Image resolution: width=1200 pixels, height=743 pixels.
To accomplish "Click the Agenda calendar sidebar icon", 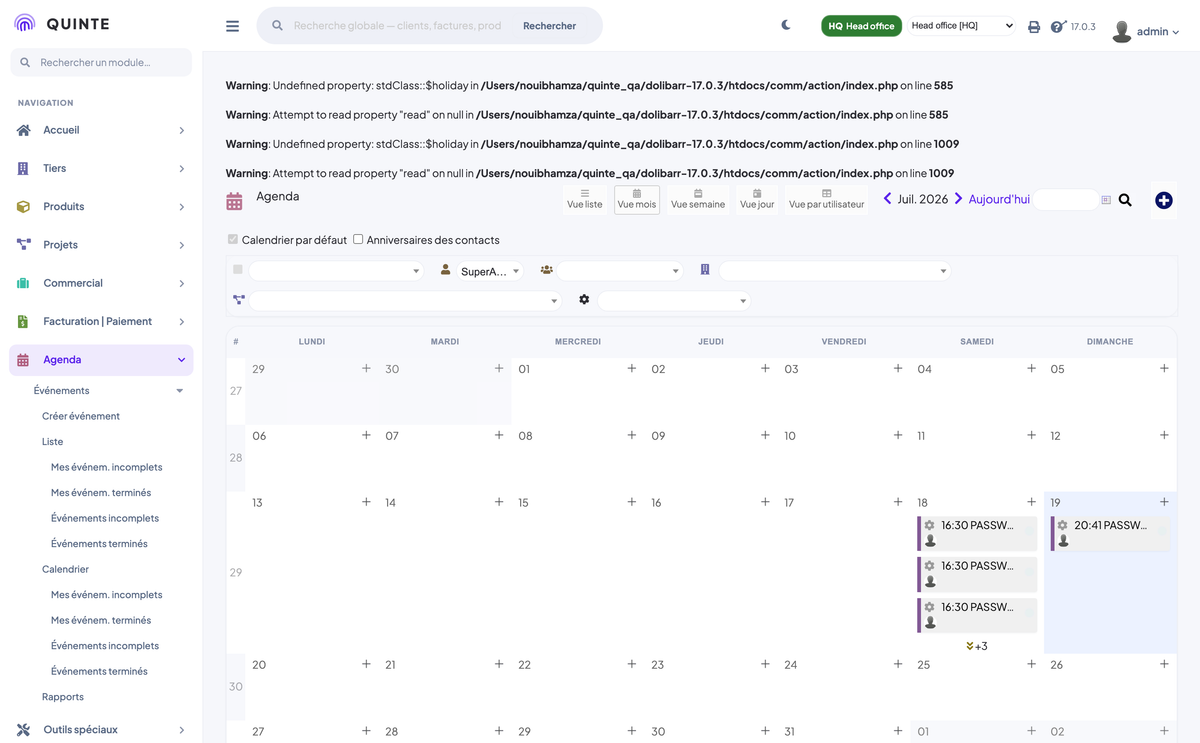I will pyautogui.click(x=23, y=360).
